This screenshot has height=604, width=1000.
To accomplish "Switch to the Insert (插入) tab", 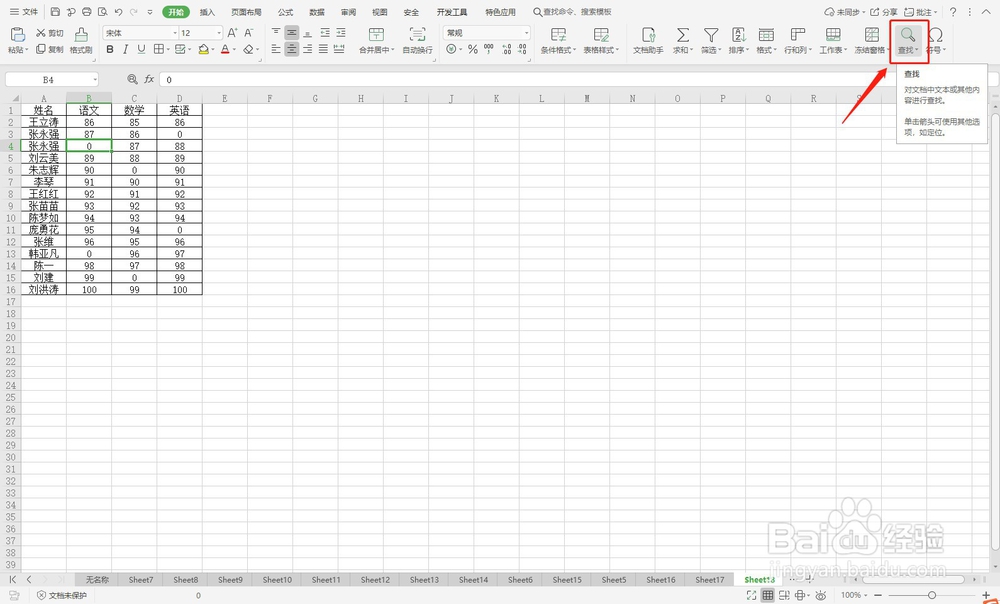I will point(207,12).
